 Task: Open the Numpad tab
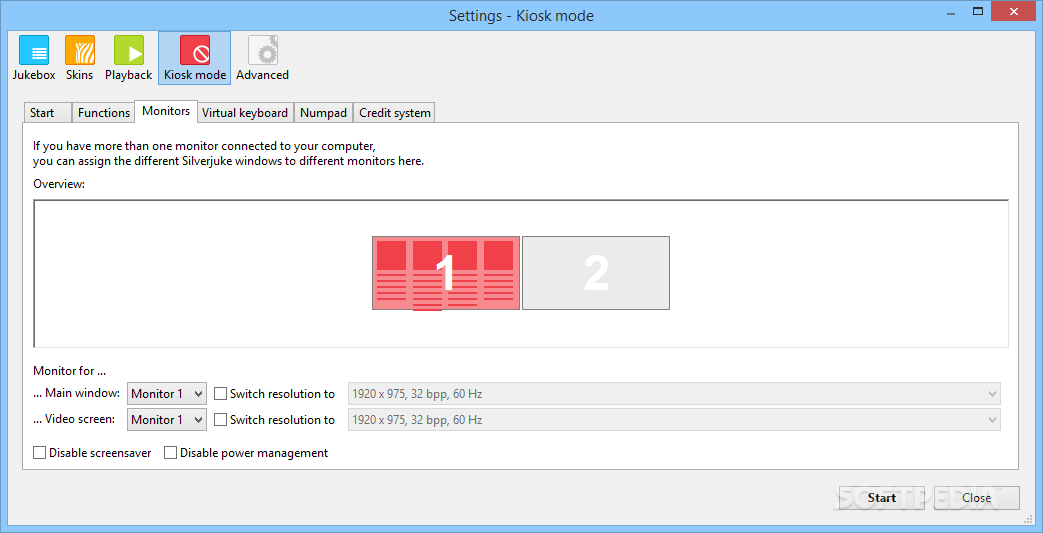pos(323,112)
